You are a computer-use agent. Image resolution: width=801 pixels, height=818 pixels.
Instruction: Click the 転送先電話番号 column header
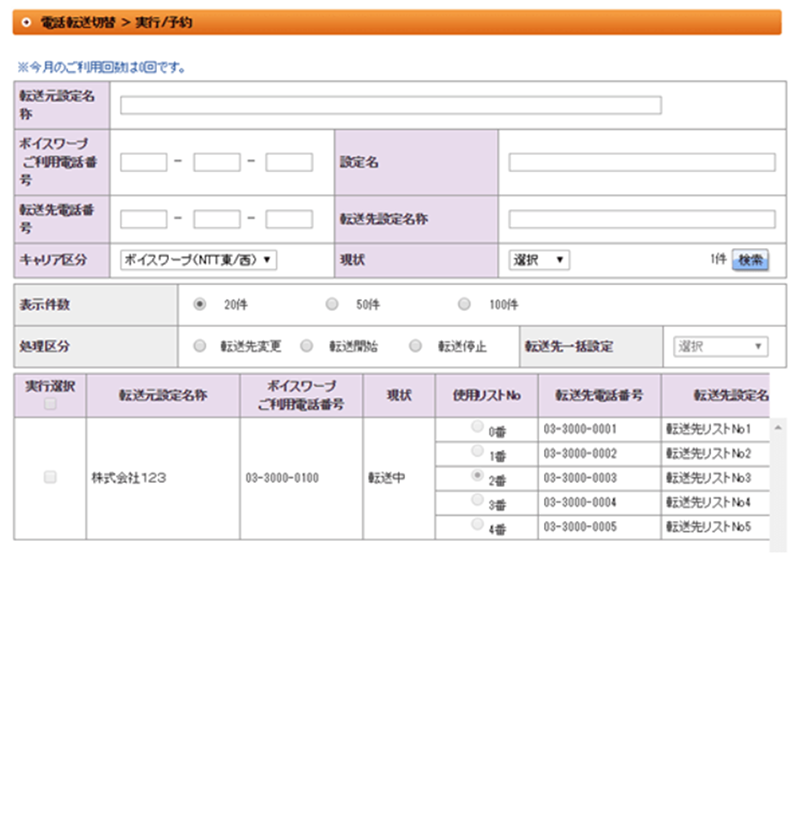point(599,395)
